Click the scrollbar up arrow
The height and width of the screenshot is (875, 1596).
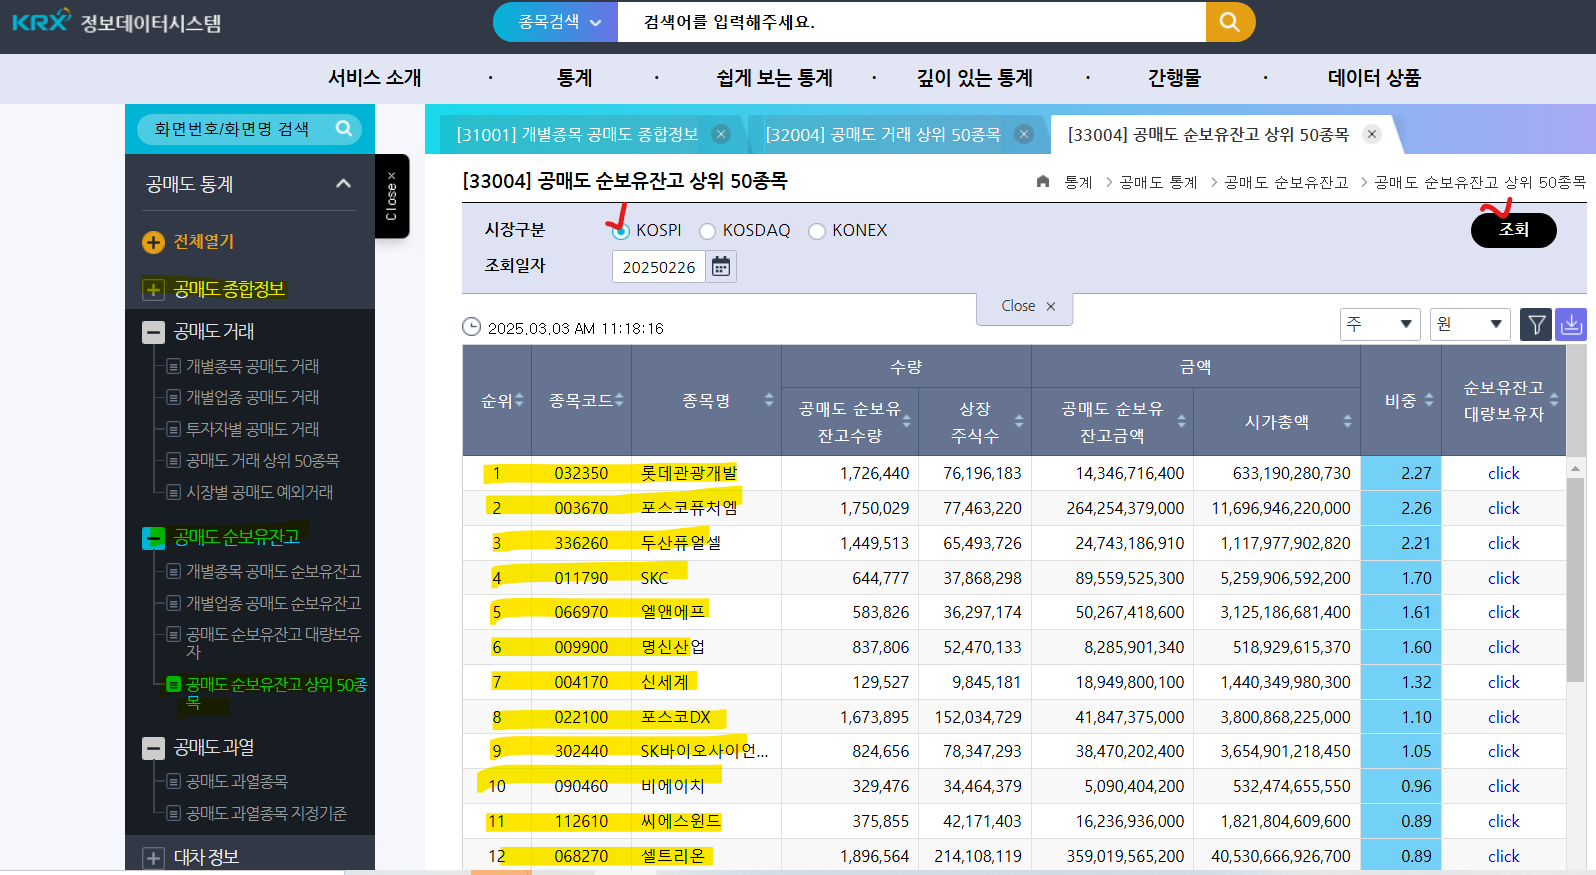click(x=1575, y=467)
